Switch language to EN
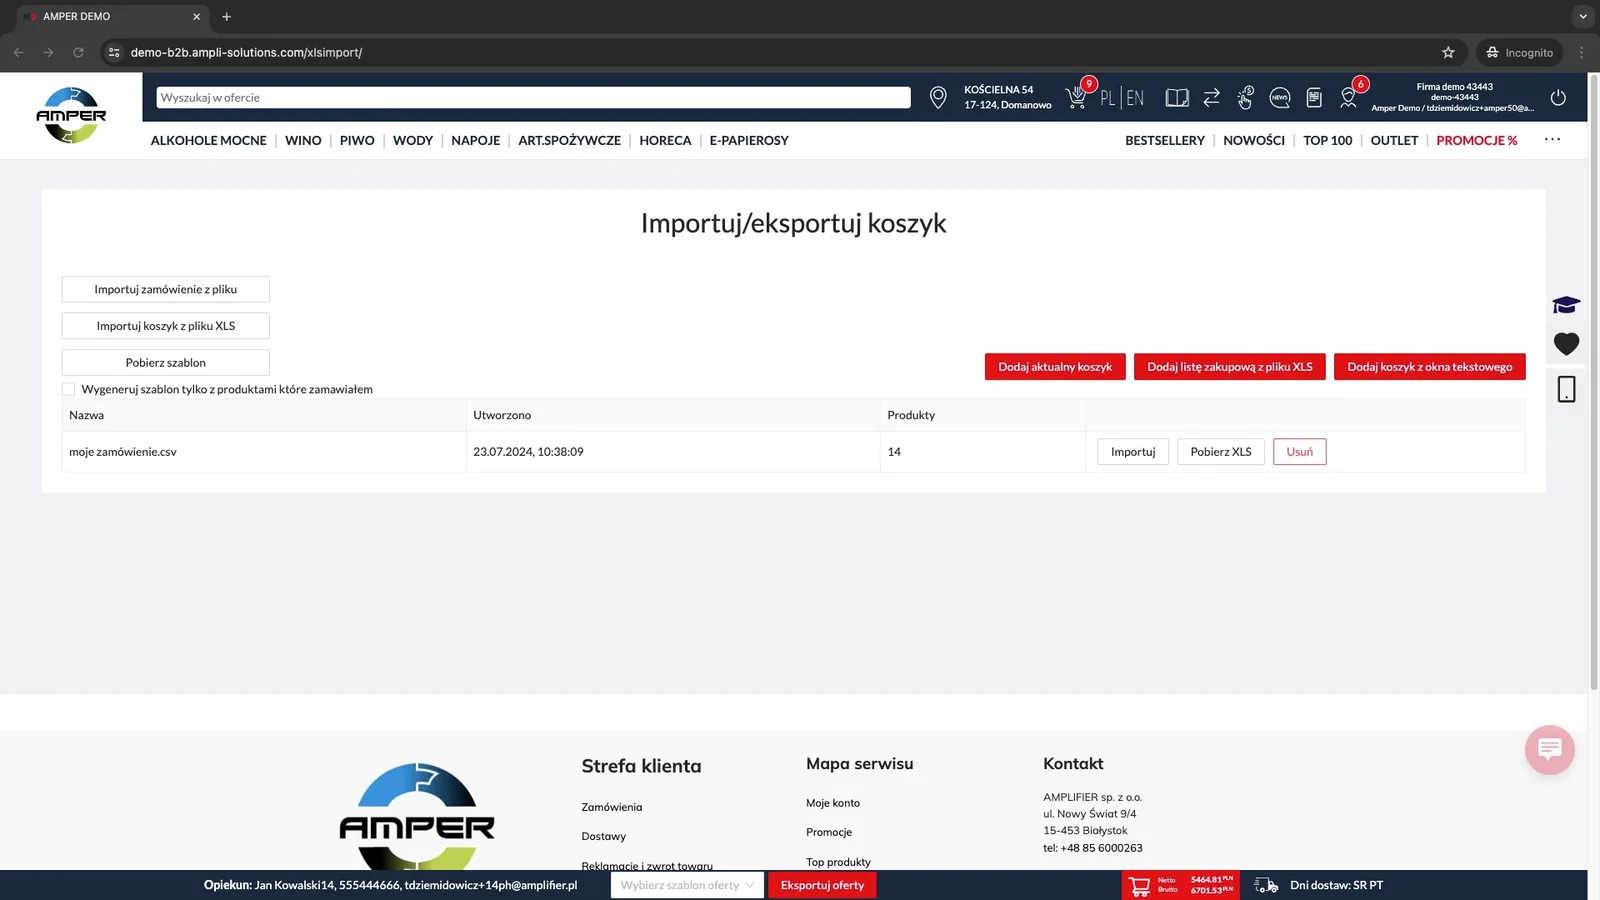Screen dimensions: 1600x900 pos(1135,98)
